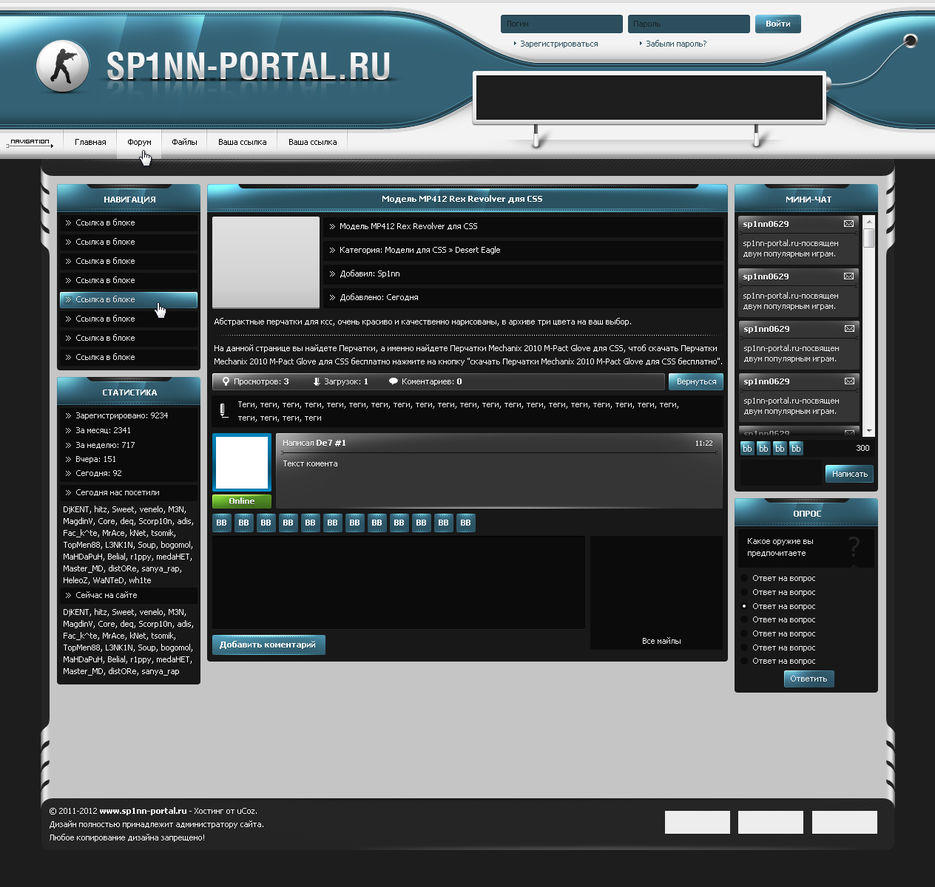Screen dimensions: 935x887
Task: Click the comment timestamp 11:22
Action: click(704, 443)
